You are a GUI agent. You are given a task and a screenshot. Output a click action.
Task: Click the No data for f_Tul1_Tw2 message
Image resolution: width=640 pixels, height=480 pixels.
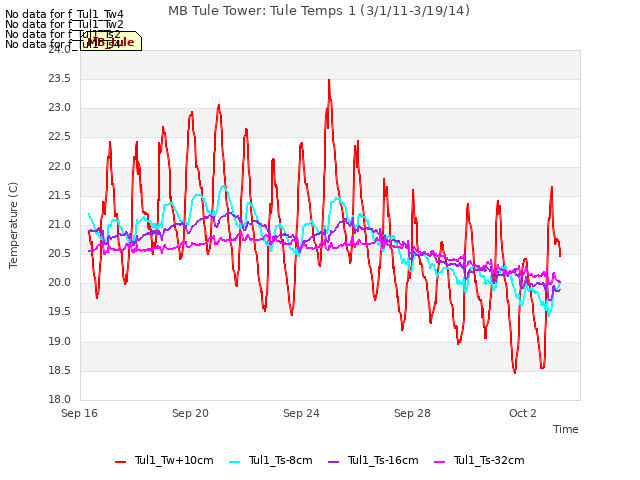coord(64,24)
